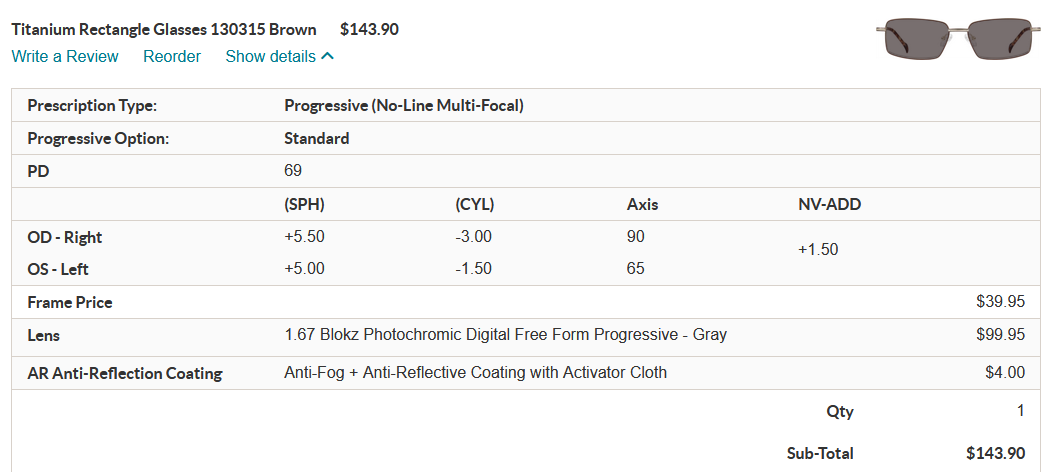Select the Anti-Fog + Anti-Reflective Coating text
The image size is (1044, 472).
476,373
